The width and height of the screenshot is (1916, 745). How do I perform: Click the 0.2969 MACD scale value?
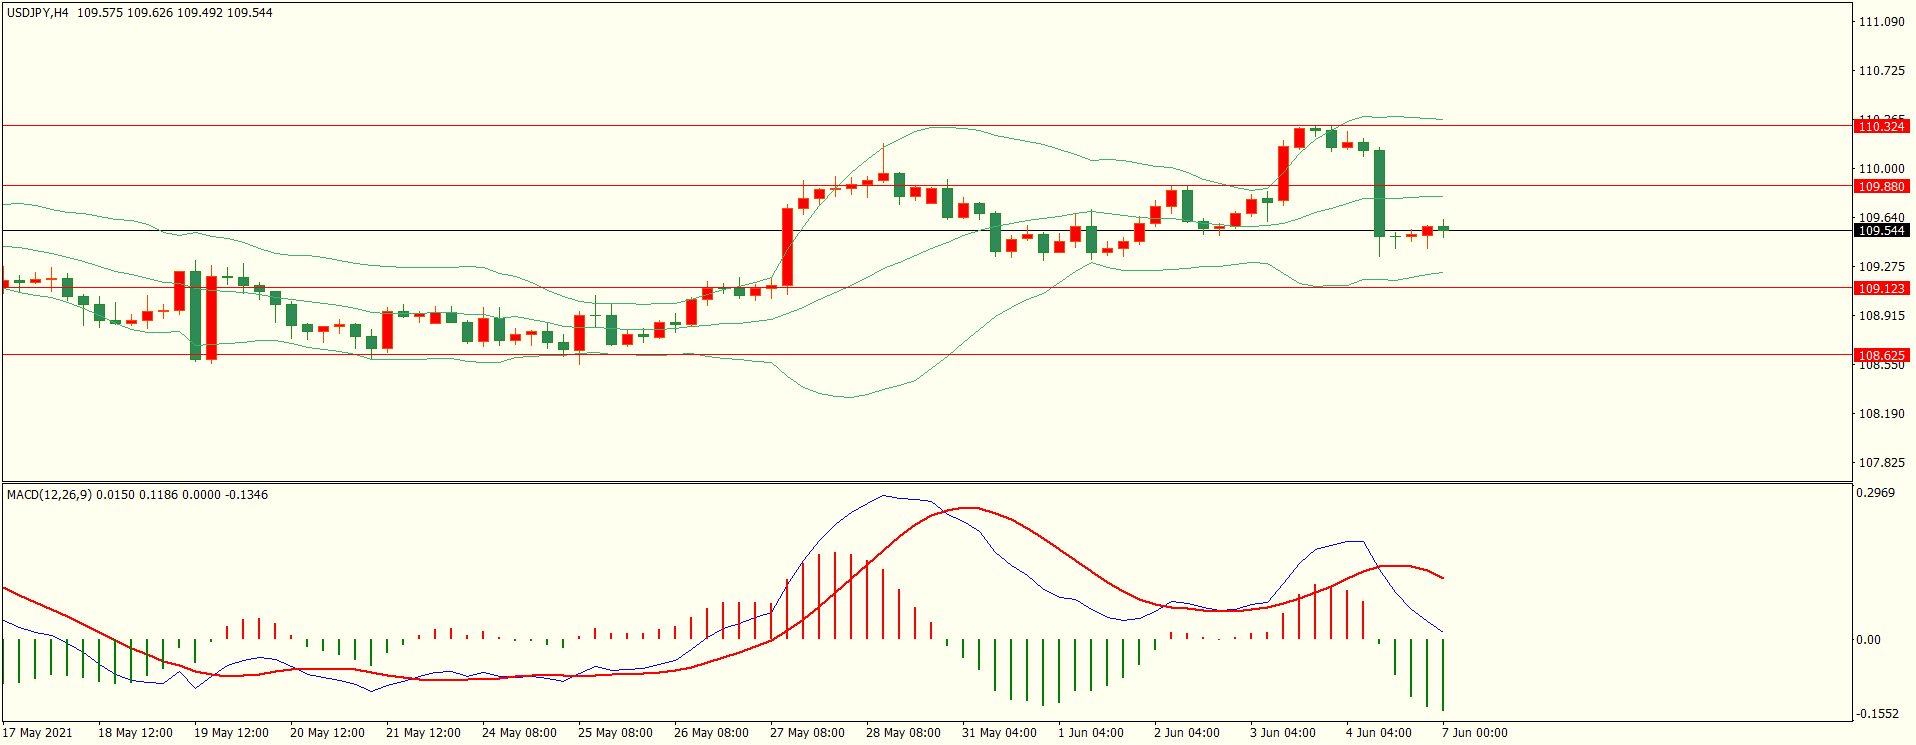(x=1875, y=493)
